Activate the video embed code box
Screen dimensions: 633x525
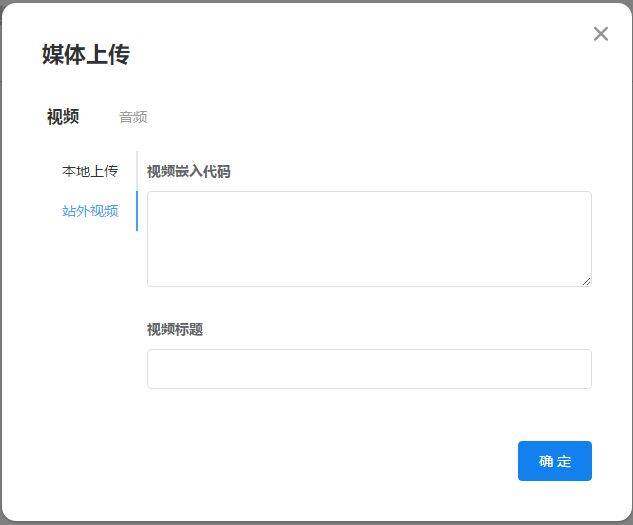(369, 239)
